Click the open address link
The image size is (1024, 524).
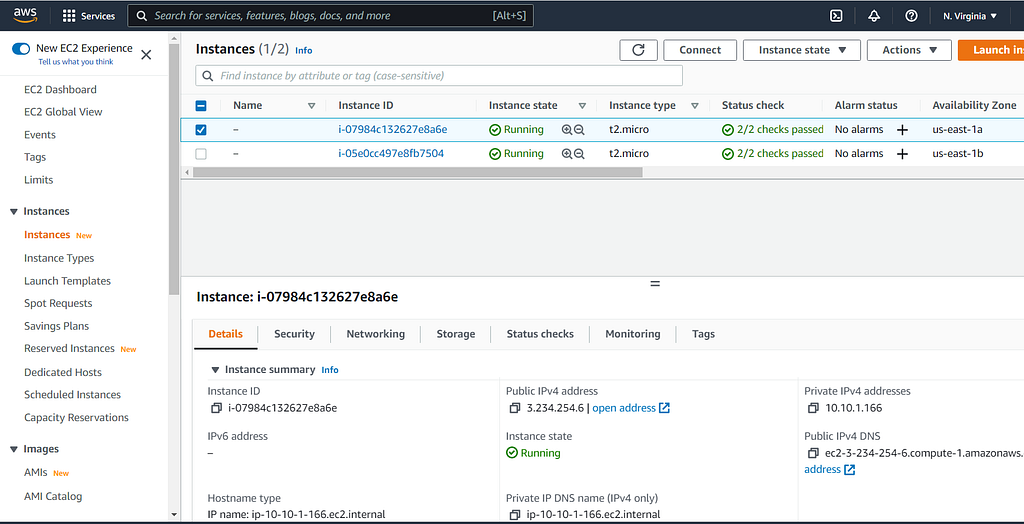(624, 408)
